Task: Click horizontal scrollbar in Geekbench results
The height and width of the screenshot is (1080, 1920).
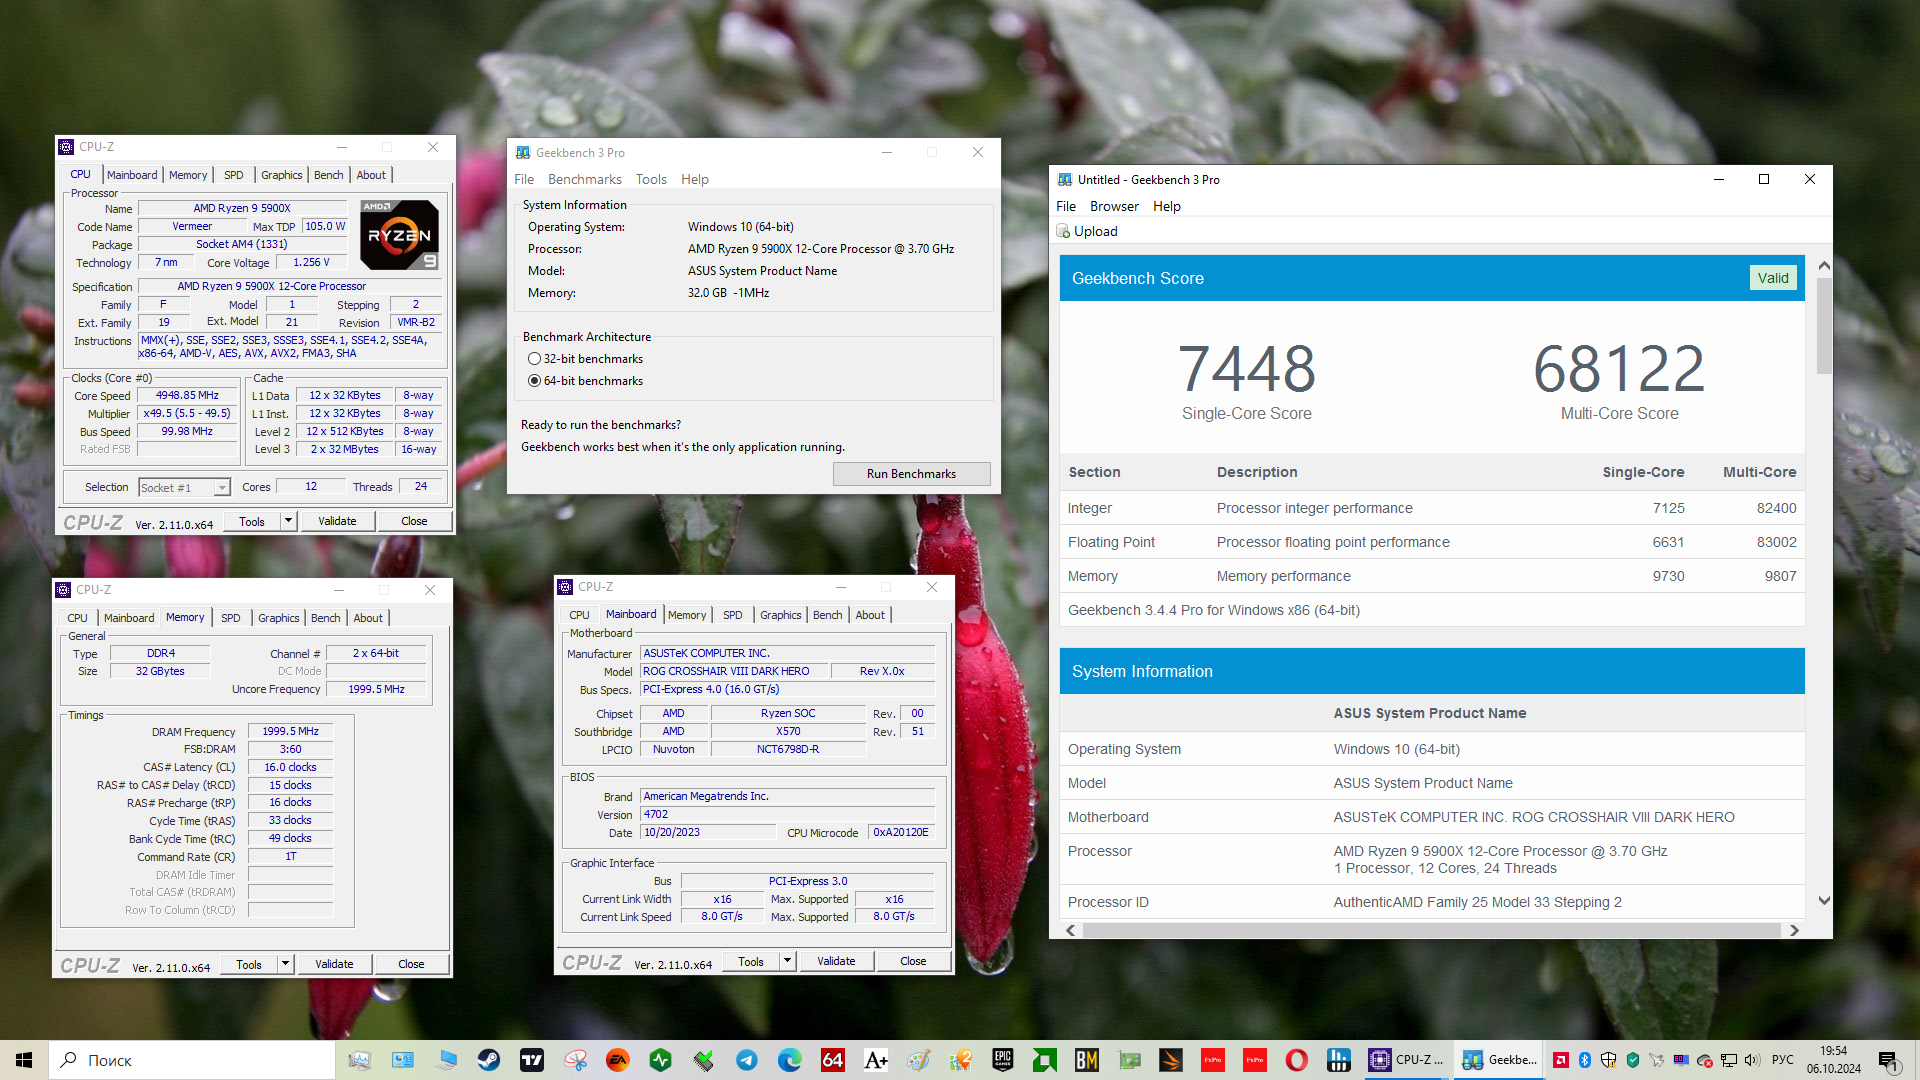Action: [1431, 930]
